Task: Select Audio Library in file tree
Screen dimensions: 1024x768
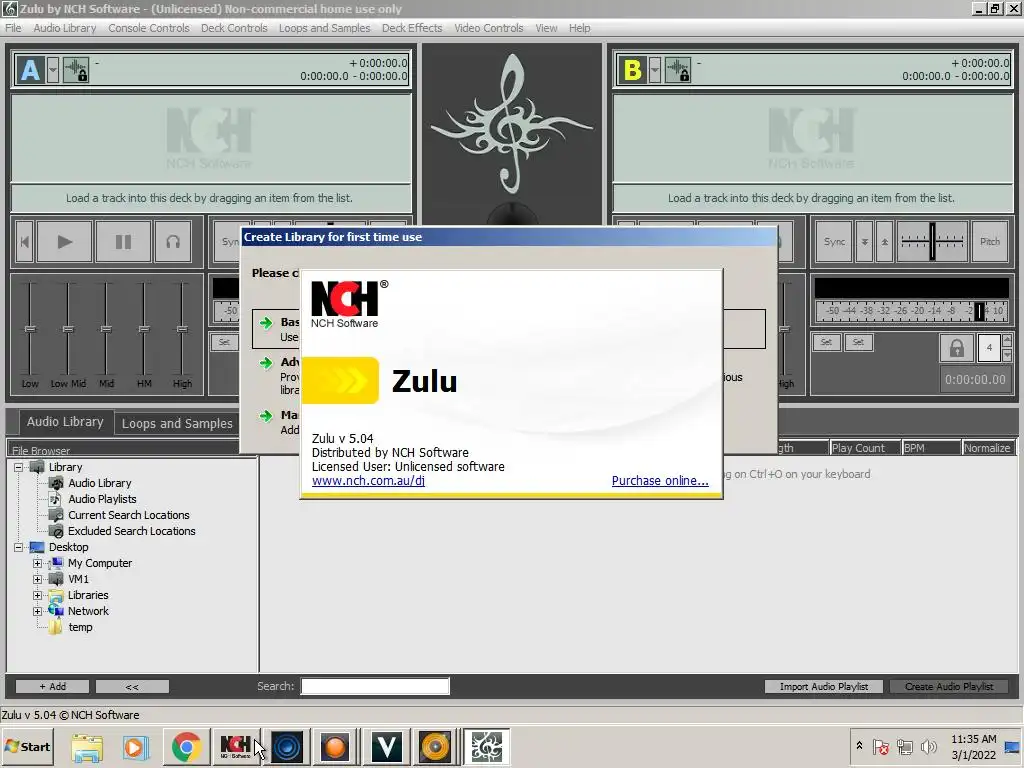Action: [99, 483]
